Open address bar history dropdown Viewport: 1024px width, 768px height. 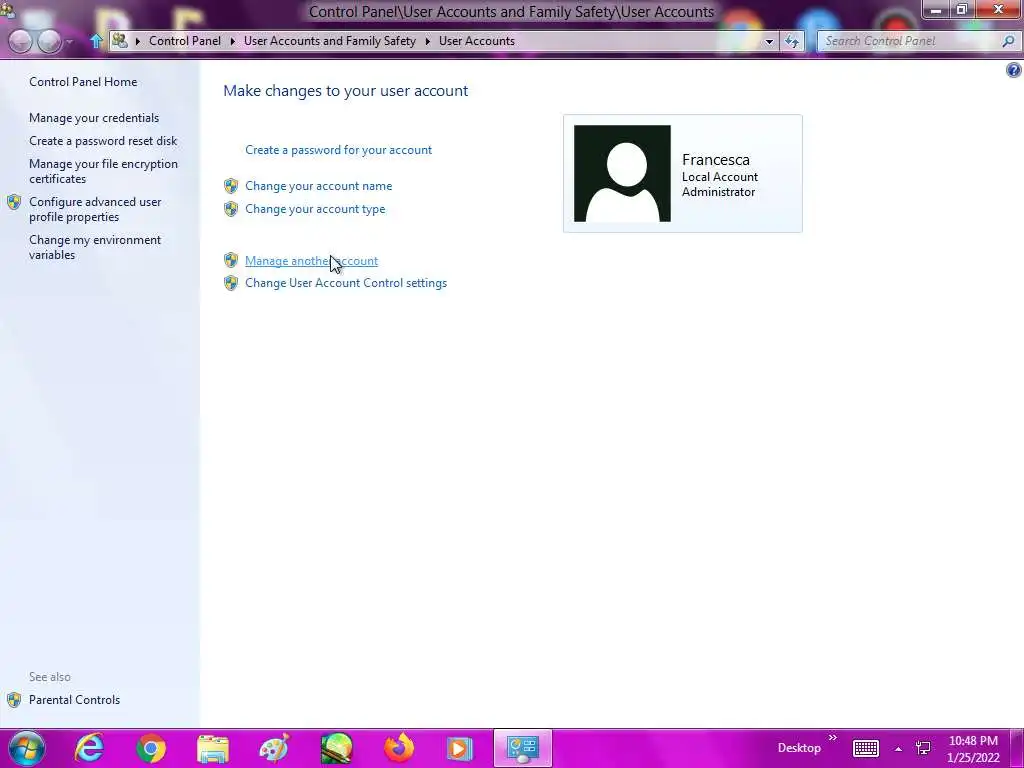point(769,41)
